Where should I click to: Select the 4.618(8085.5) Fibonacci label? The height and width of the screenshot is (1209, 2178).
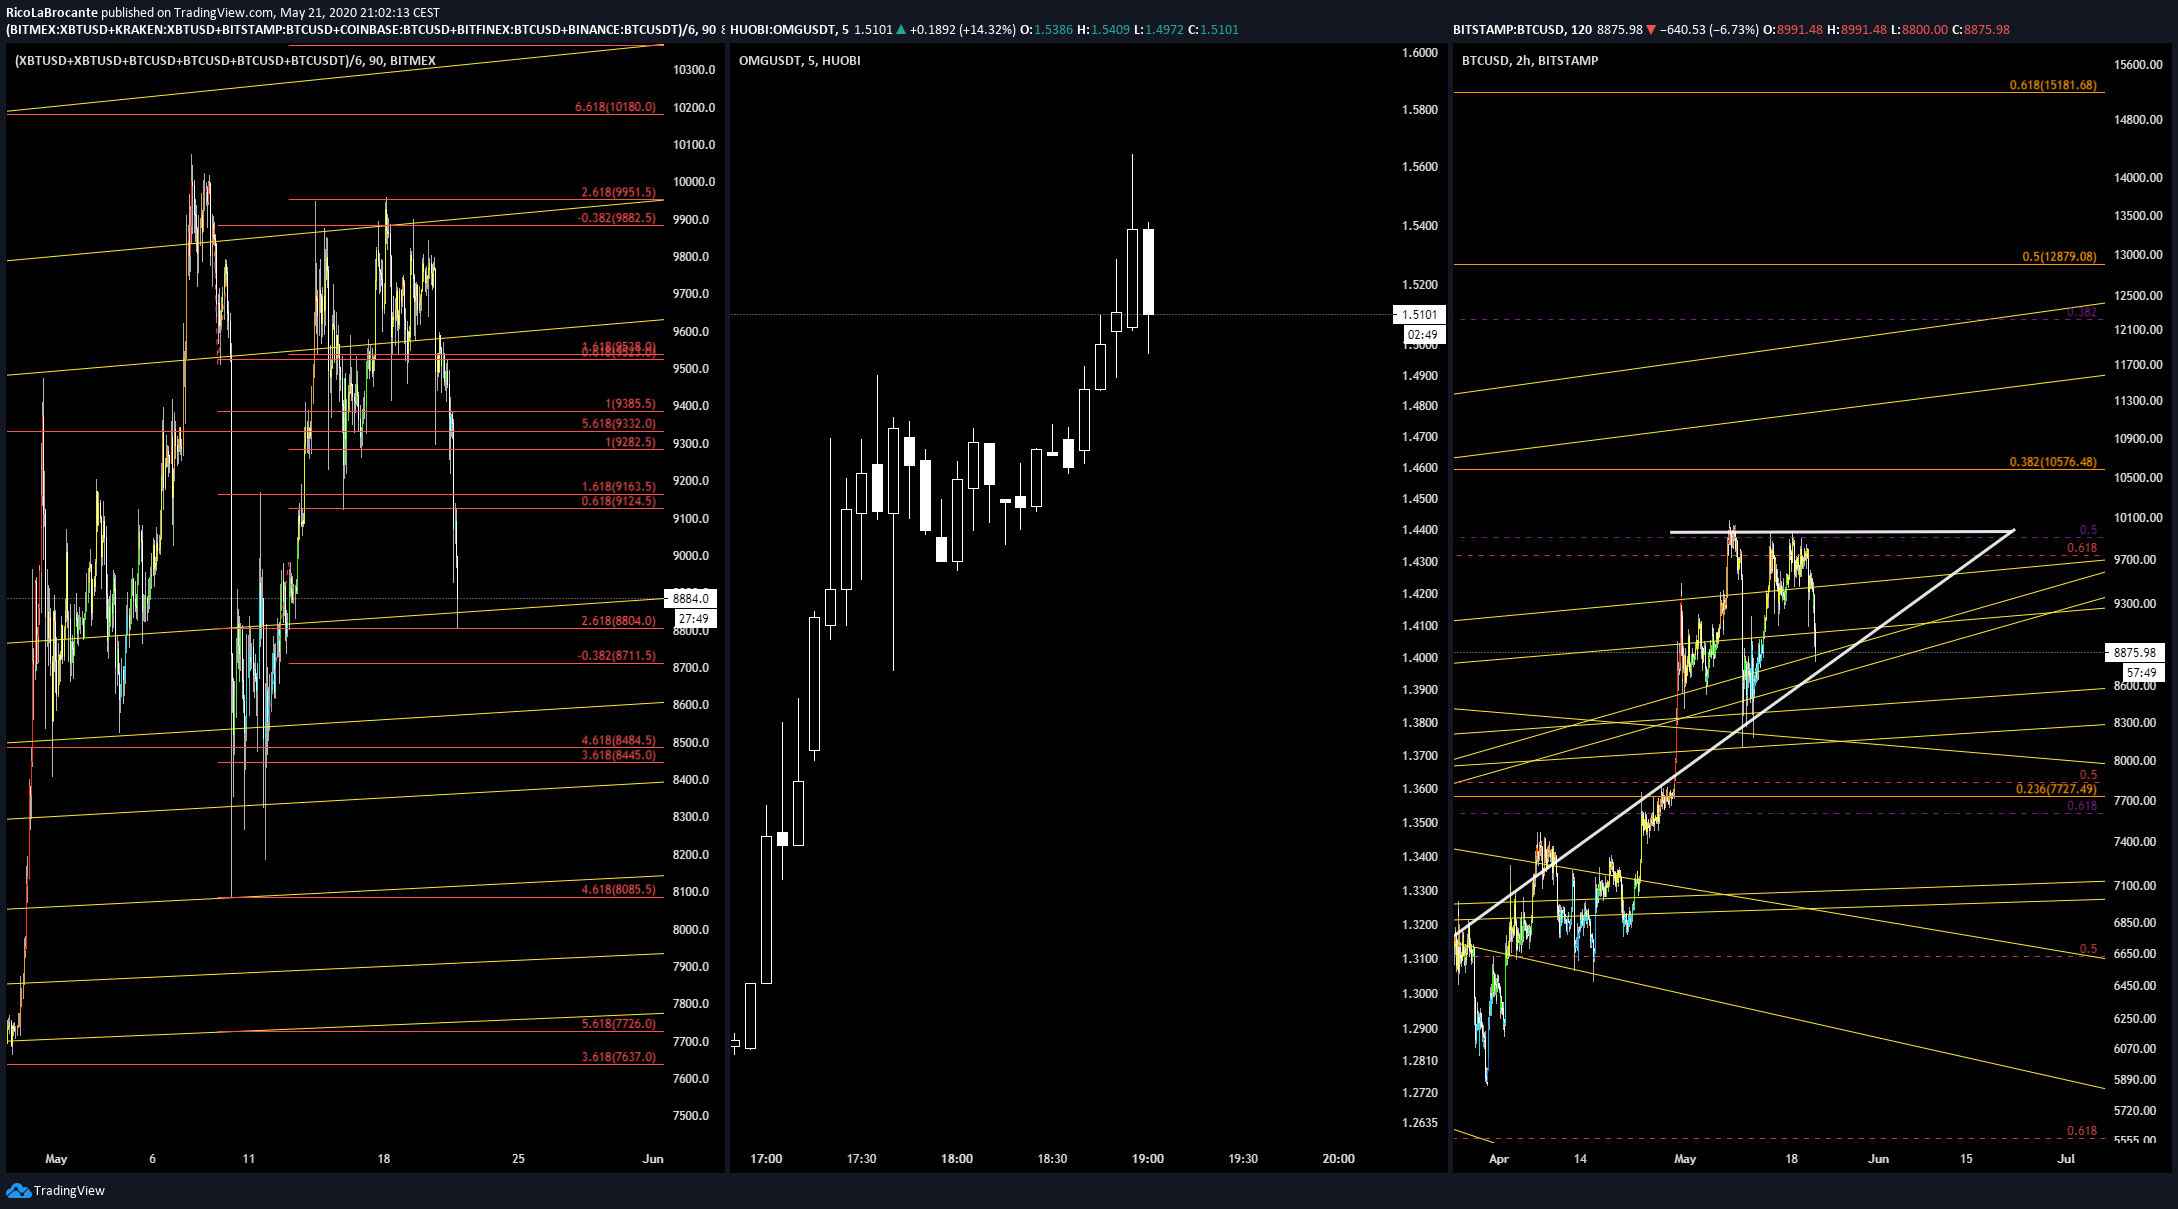pyautogui.click(x=618, y=890)
